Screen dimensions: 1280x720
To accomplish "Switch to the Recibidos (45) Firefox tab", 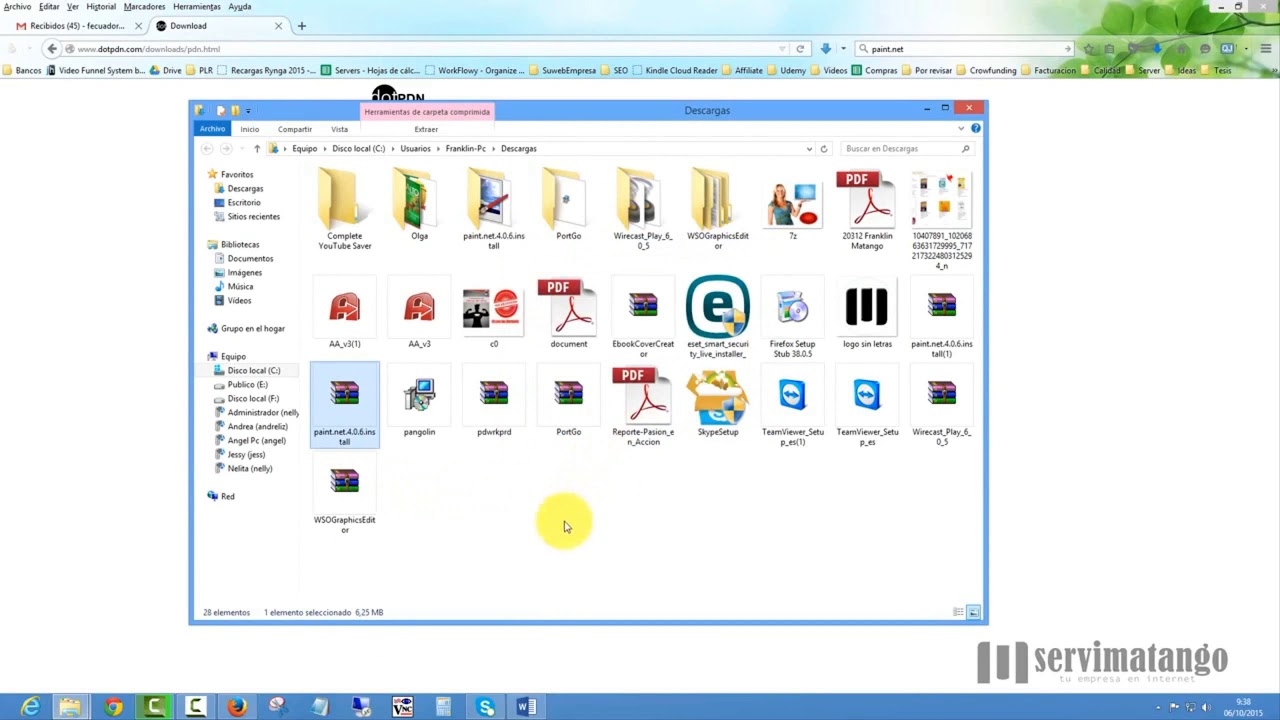I will (x=78, y=26).
